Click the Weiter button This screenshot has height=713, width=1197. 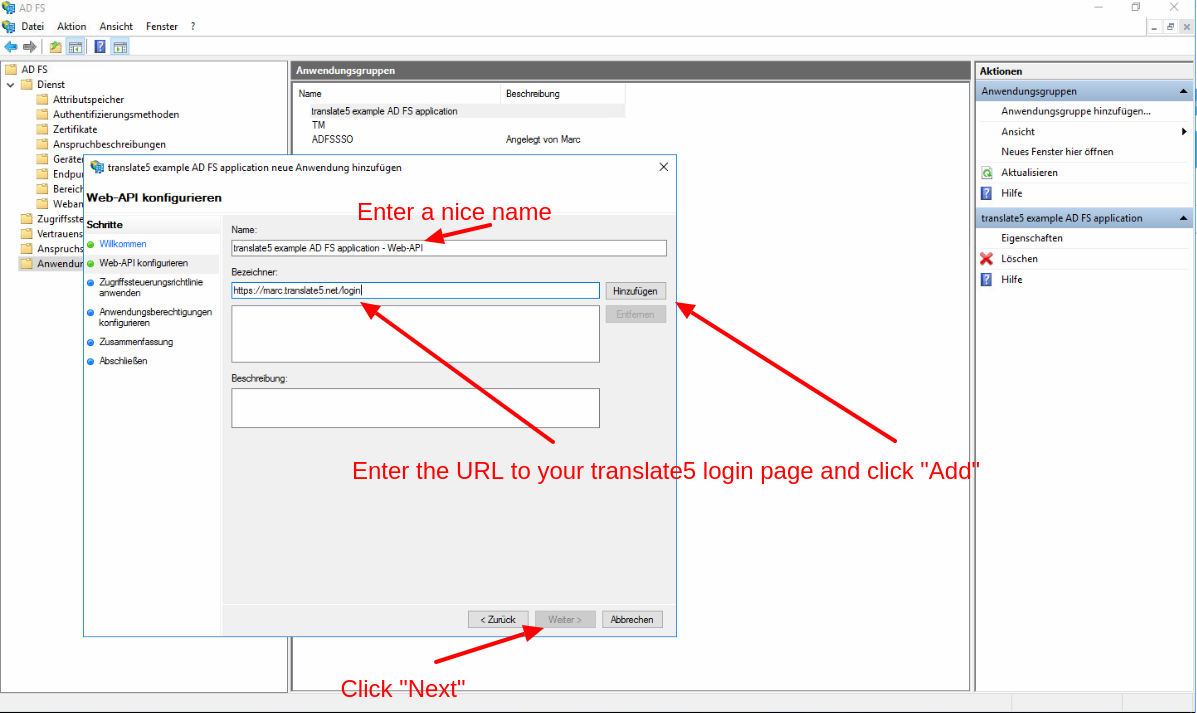(565, 619)
